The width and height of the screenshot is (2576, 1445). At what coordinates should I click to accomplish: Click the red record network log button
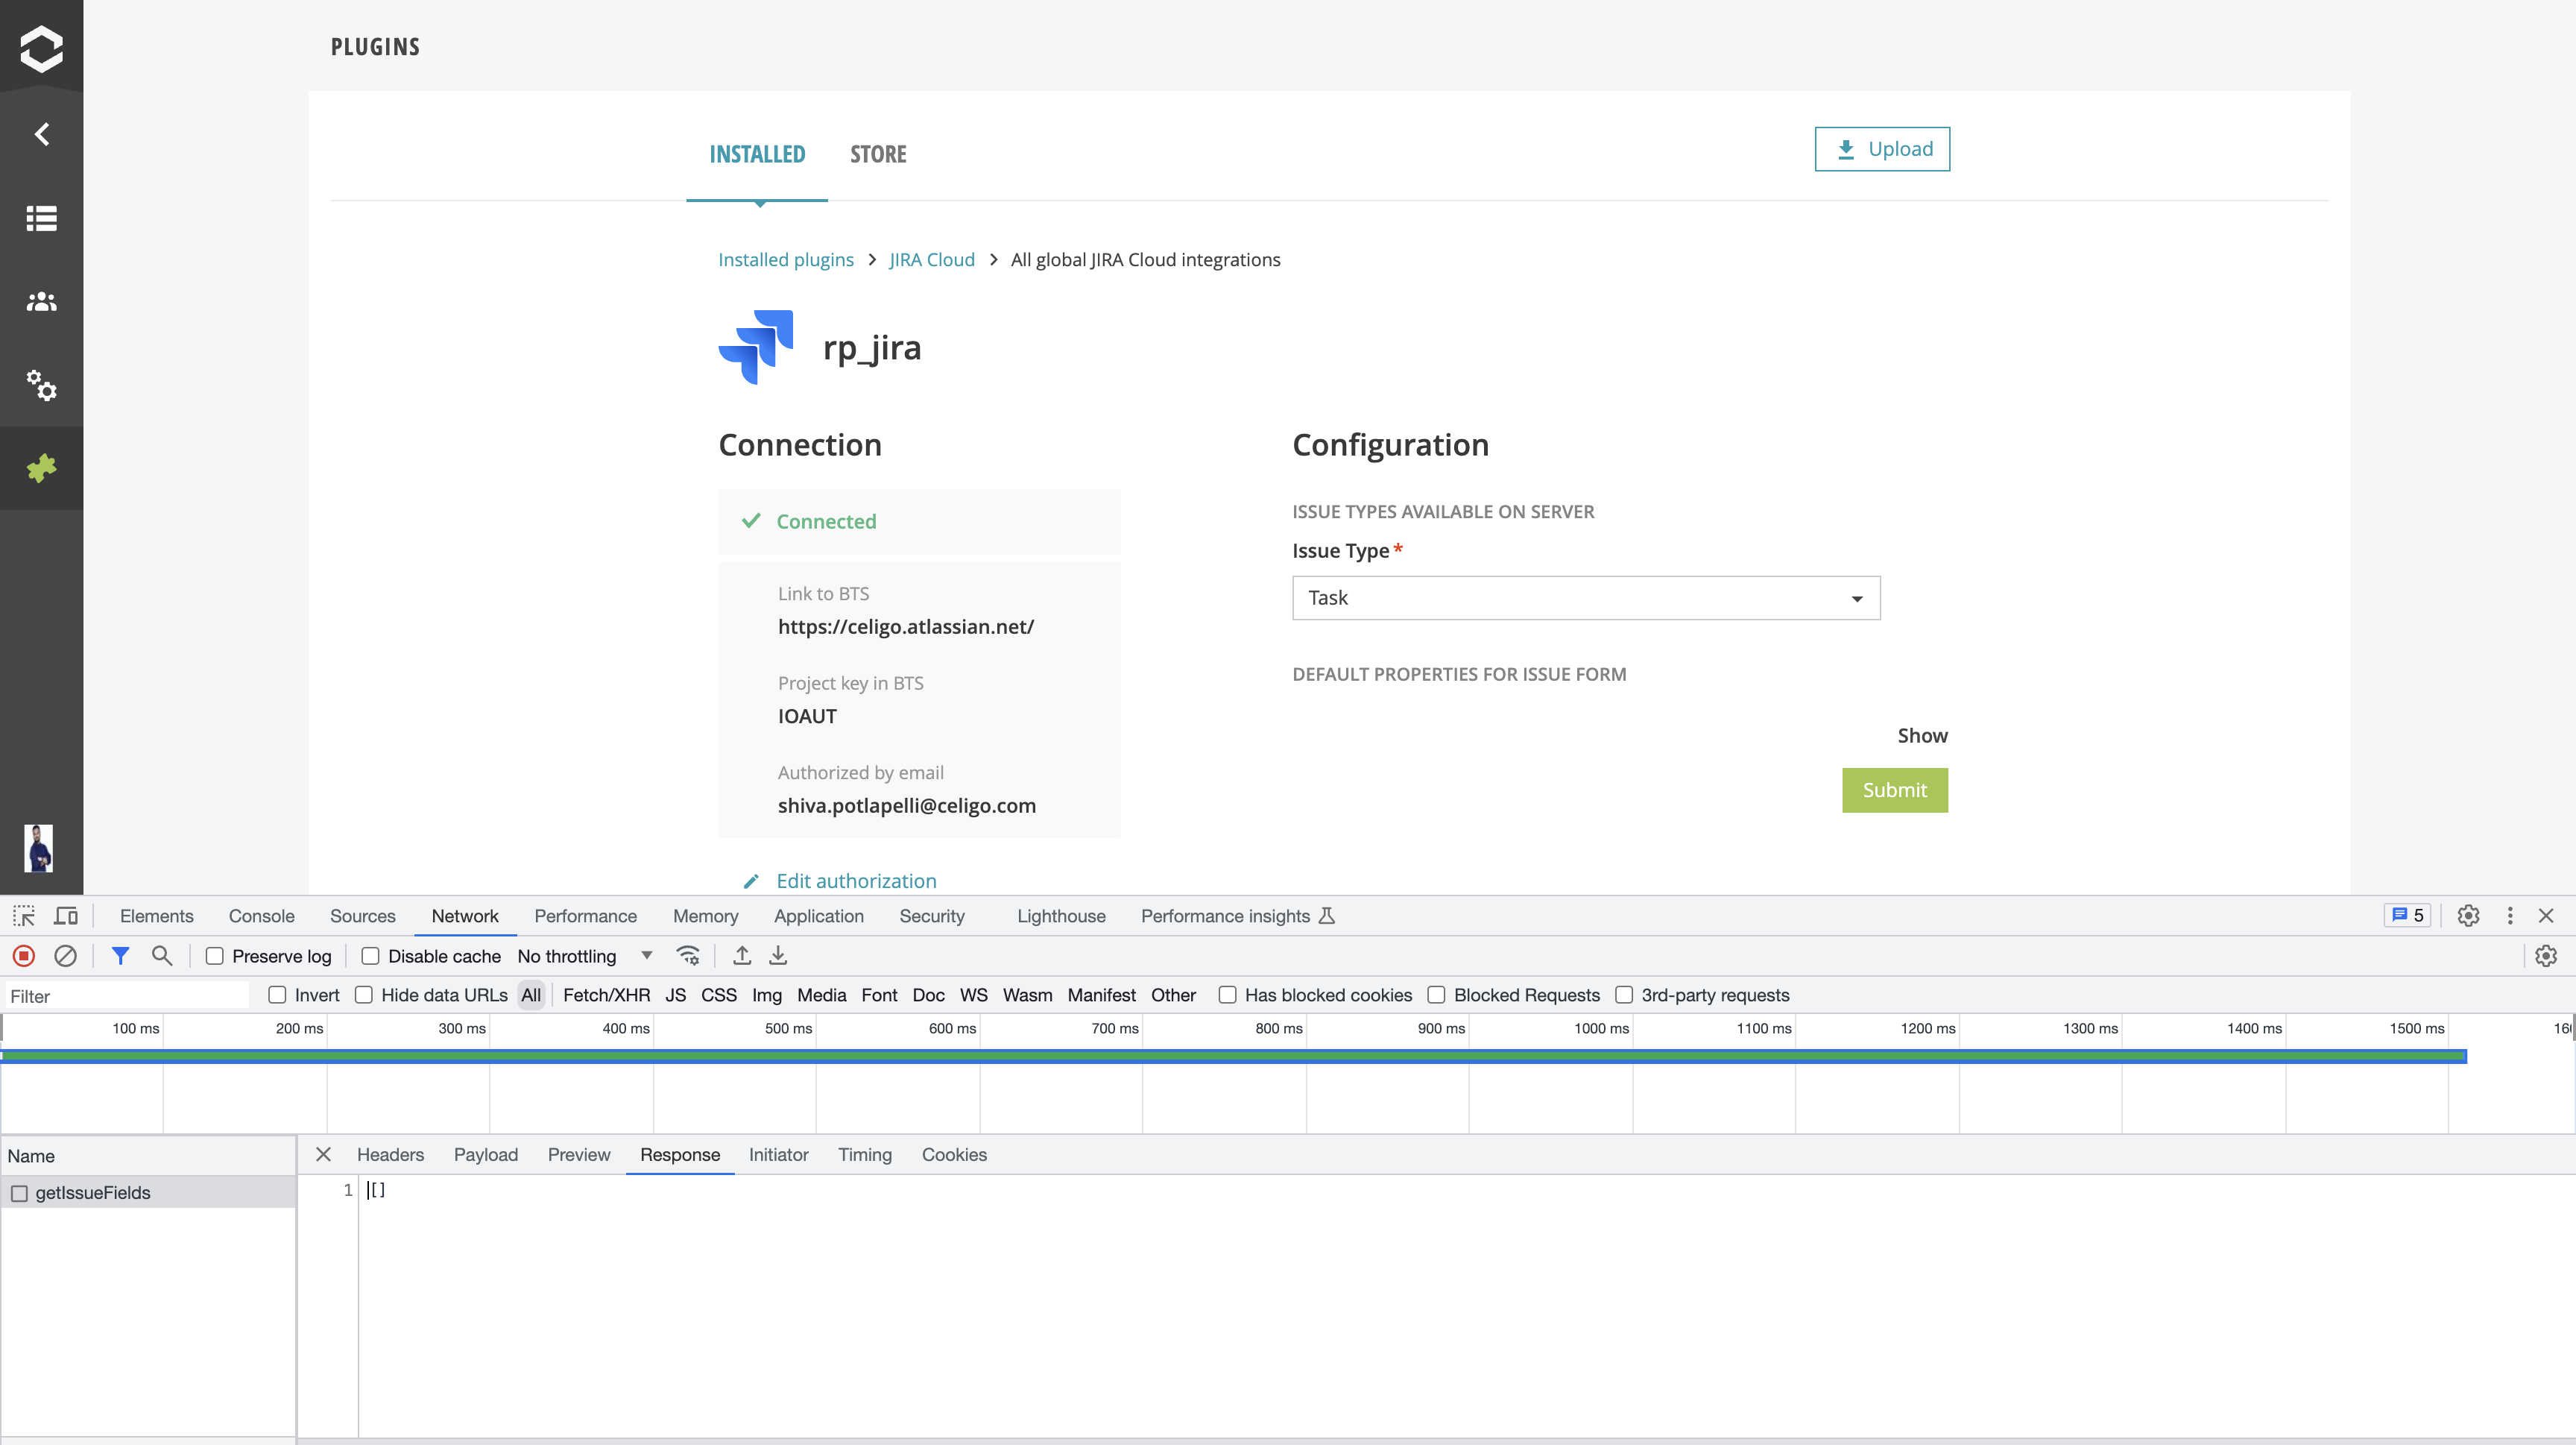tap(22, 955)
